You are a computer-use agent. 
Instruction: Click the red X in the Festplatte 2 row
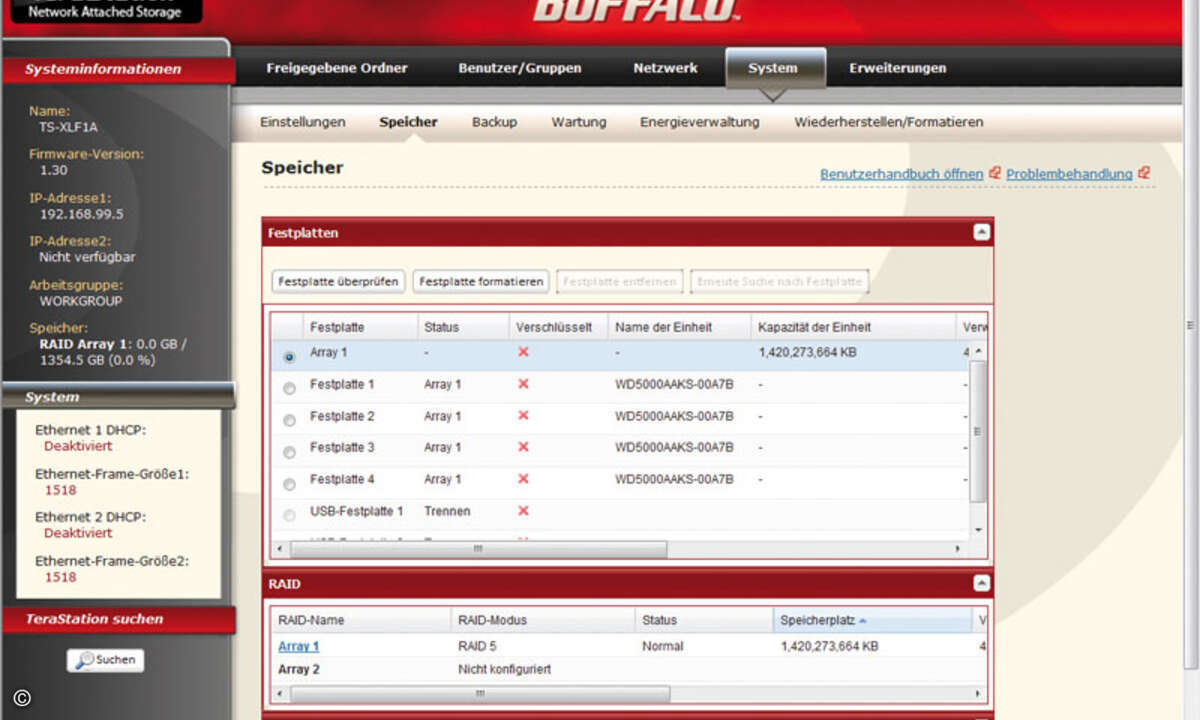[523, 416]
